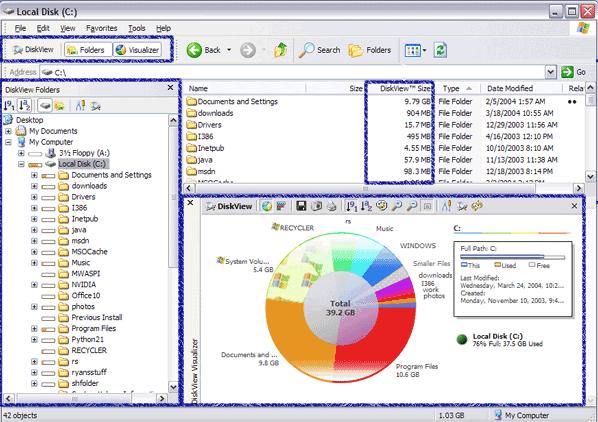Screen dimensions: 598x422
Task: Open the View menu
Action: pos(68,28)
